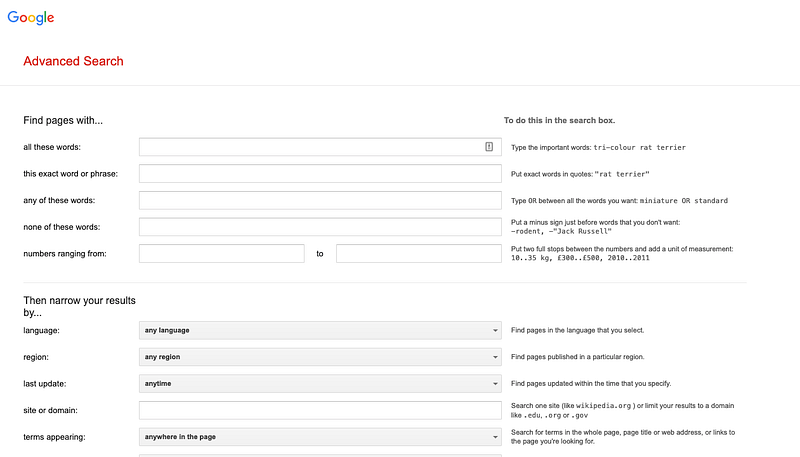Click the 'region:' label

click(36, 357)
